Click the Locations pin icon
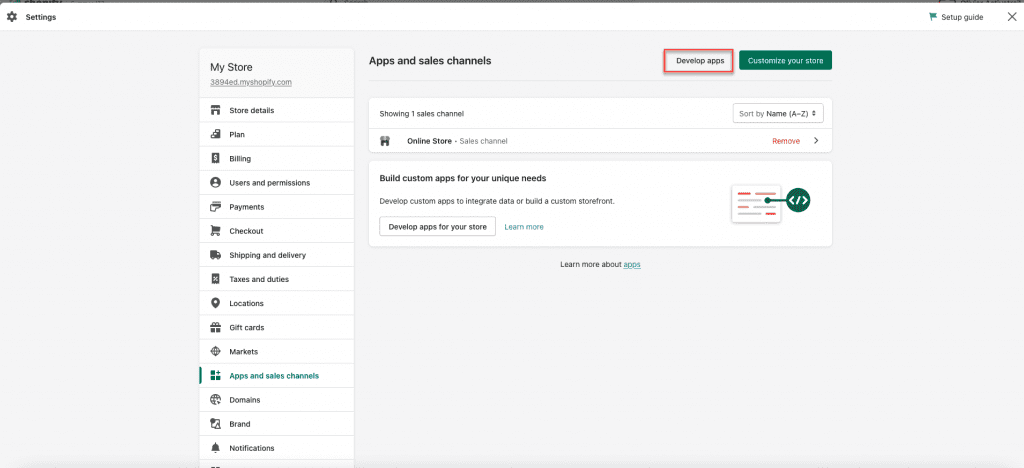The image size is (1024, 468). click(x=216, y=304)
